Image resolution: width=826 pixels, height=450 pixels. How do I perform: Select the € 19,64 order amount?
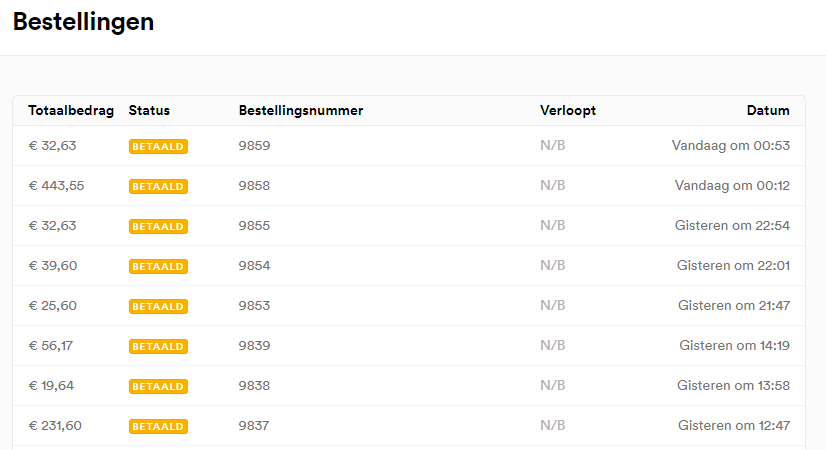[51, 386]
